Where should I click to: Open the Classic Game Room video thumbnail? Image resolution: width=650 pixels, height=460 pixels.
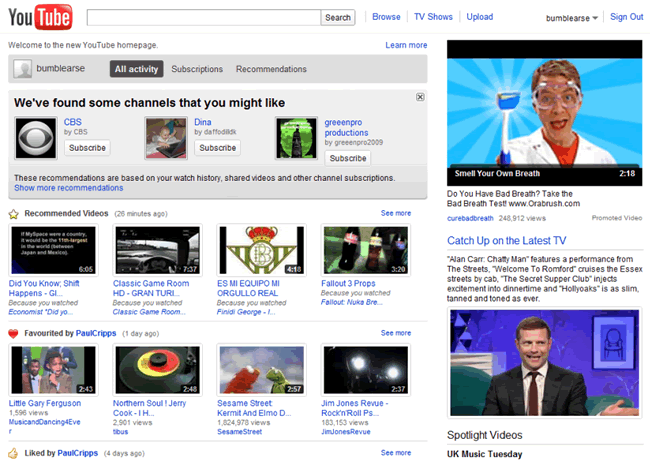click(158, 250)
